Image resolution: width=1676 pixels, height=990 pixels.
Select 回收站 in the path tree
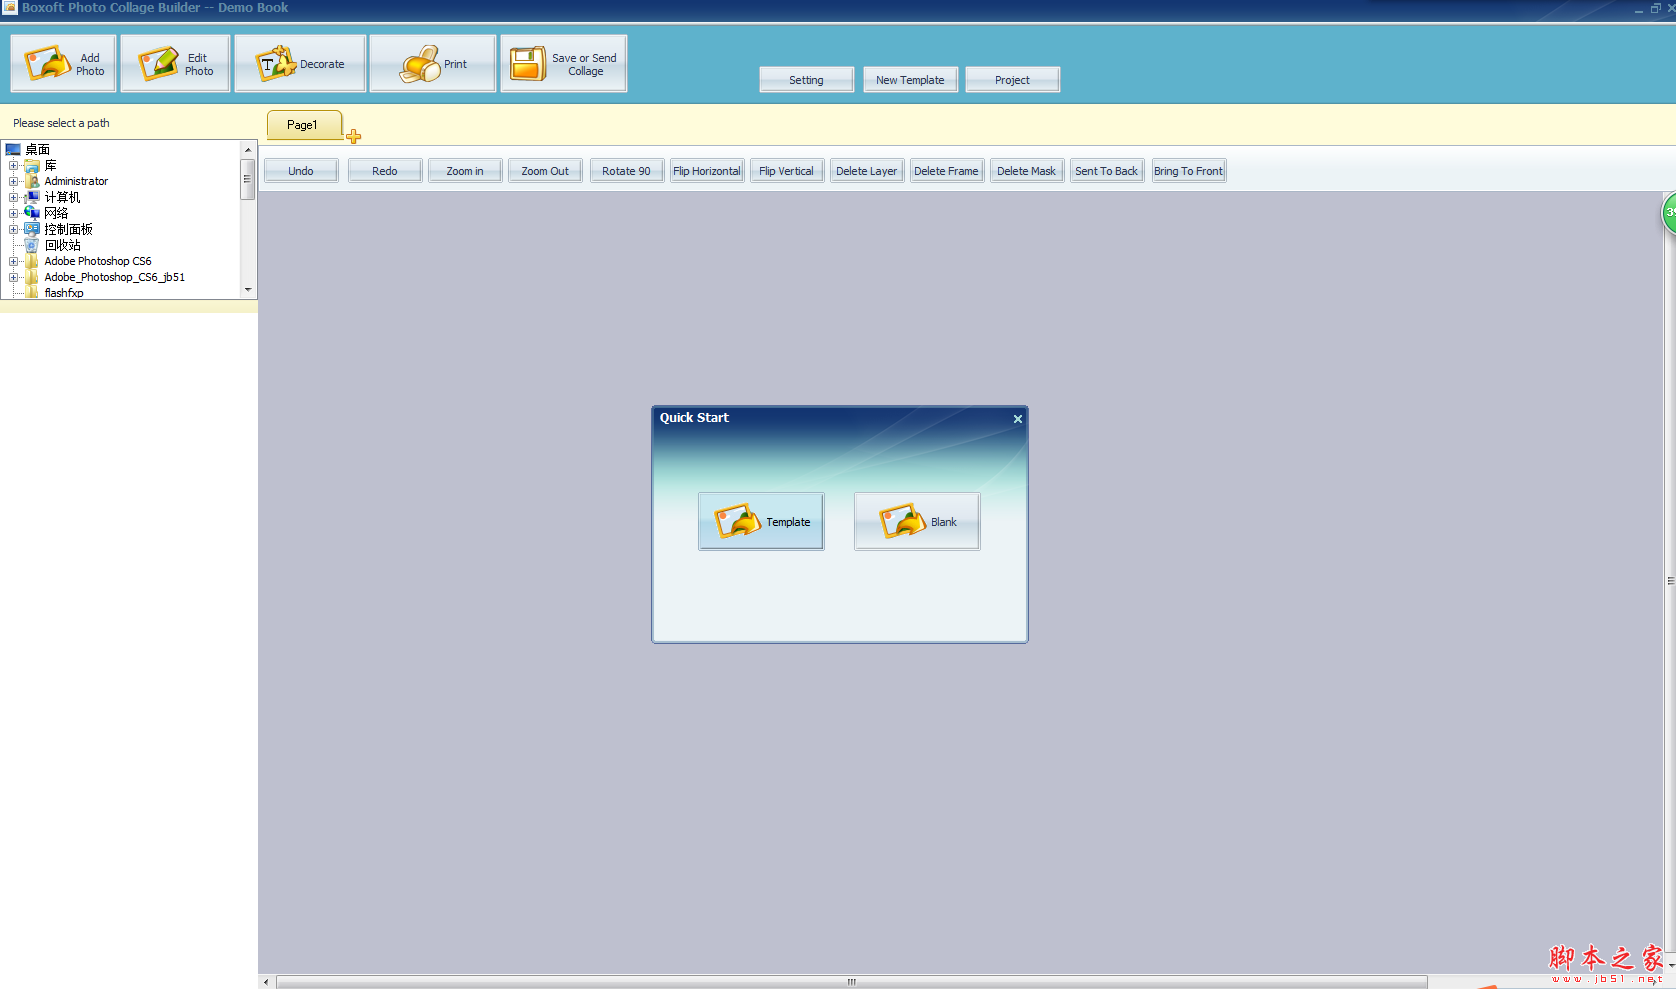point(62,246)
